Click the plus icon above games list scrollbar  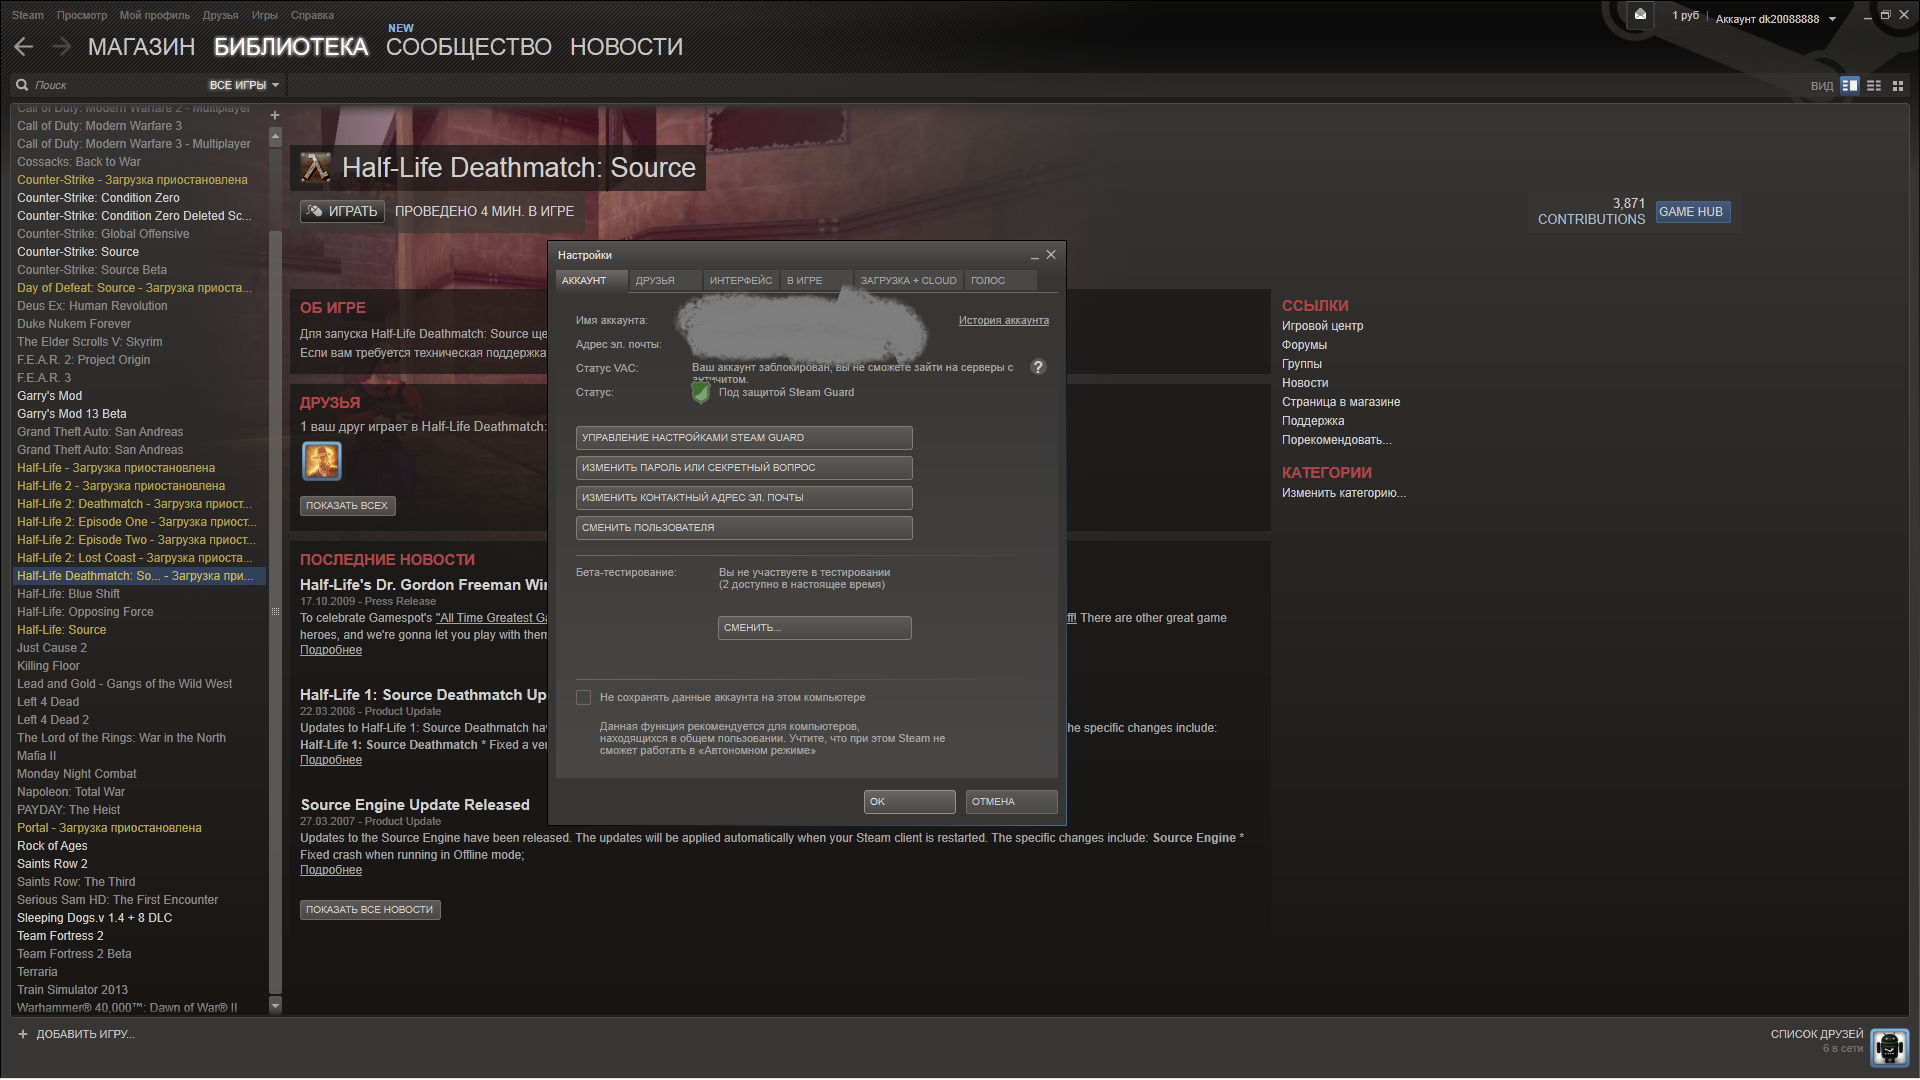point(275,115)
